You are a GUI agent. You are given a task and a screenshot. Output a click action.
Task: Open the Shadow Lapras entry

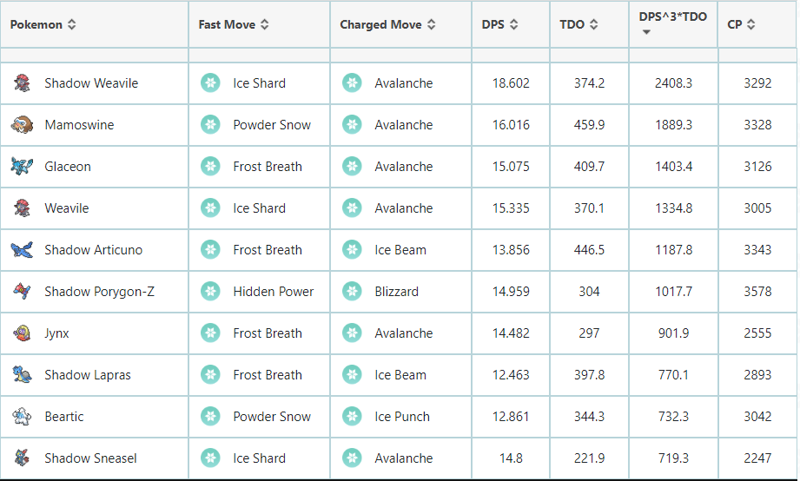click(x=87, y=375)
